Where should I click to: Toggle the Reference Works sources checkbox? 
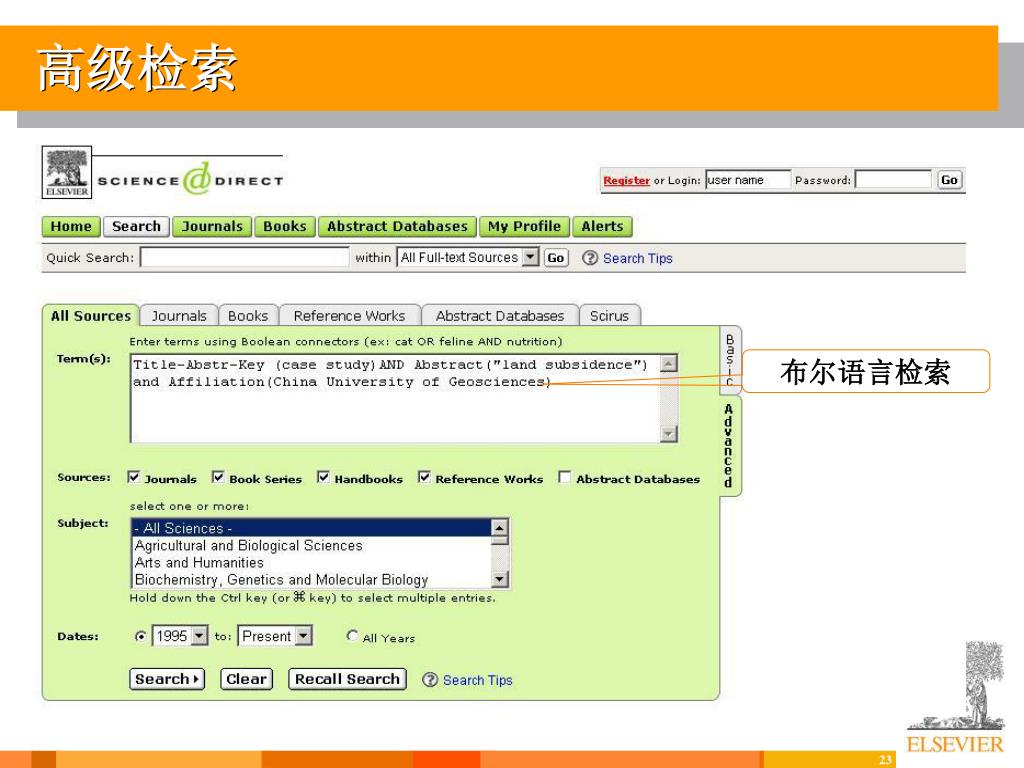pyautogui.click(x=424, y=477)
